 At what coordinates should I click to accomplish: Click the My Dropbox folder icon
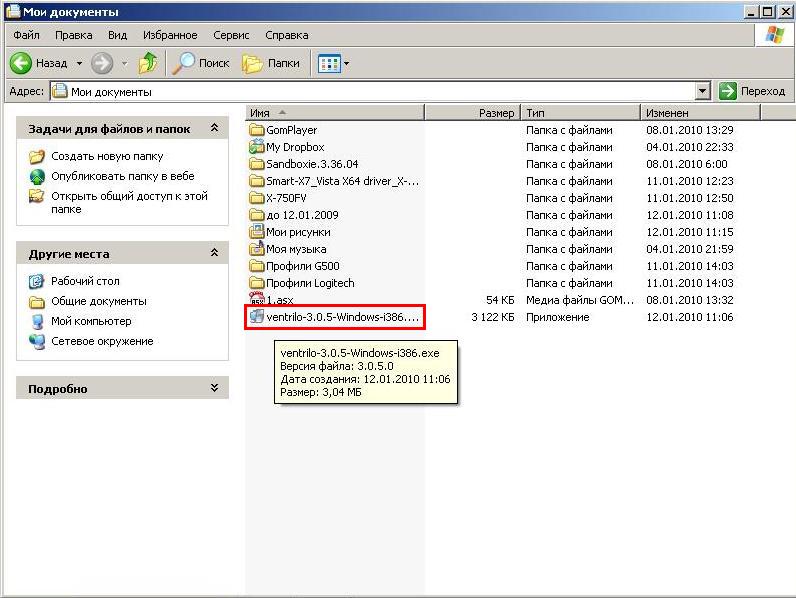click(x=257, y=147)
